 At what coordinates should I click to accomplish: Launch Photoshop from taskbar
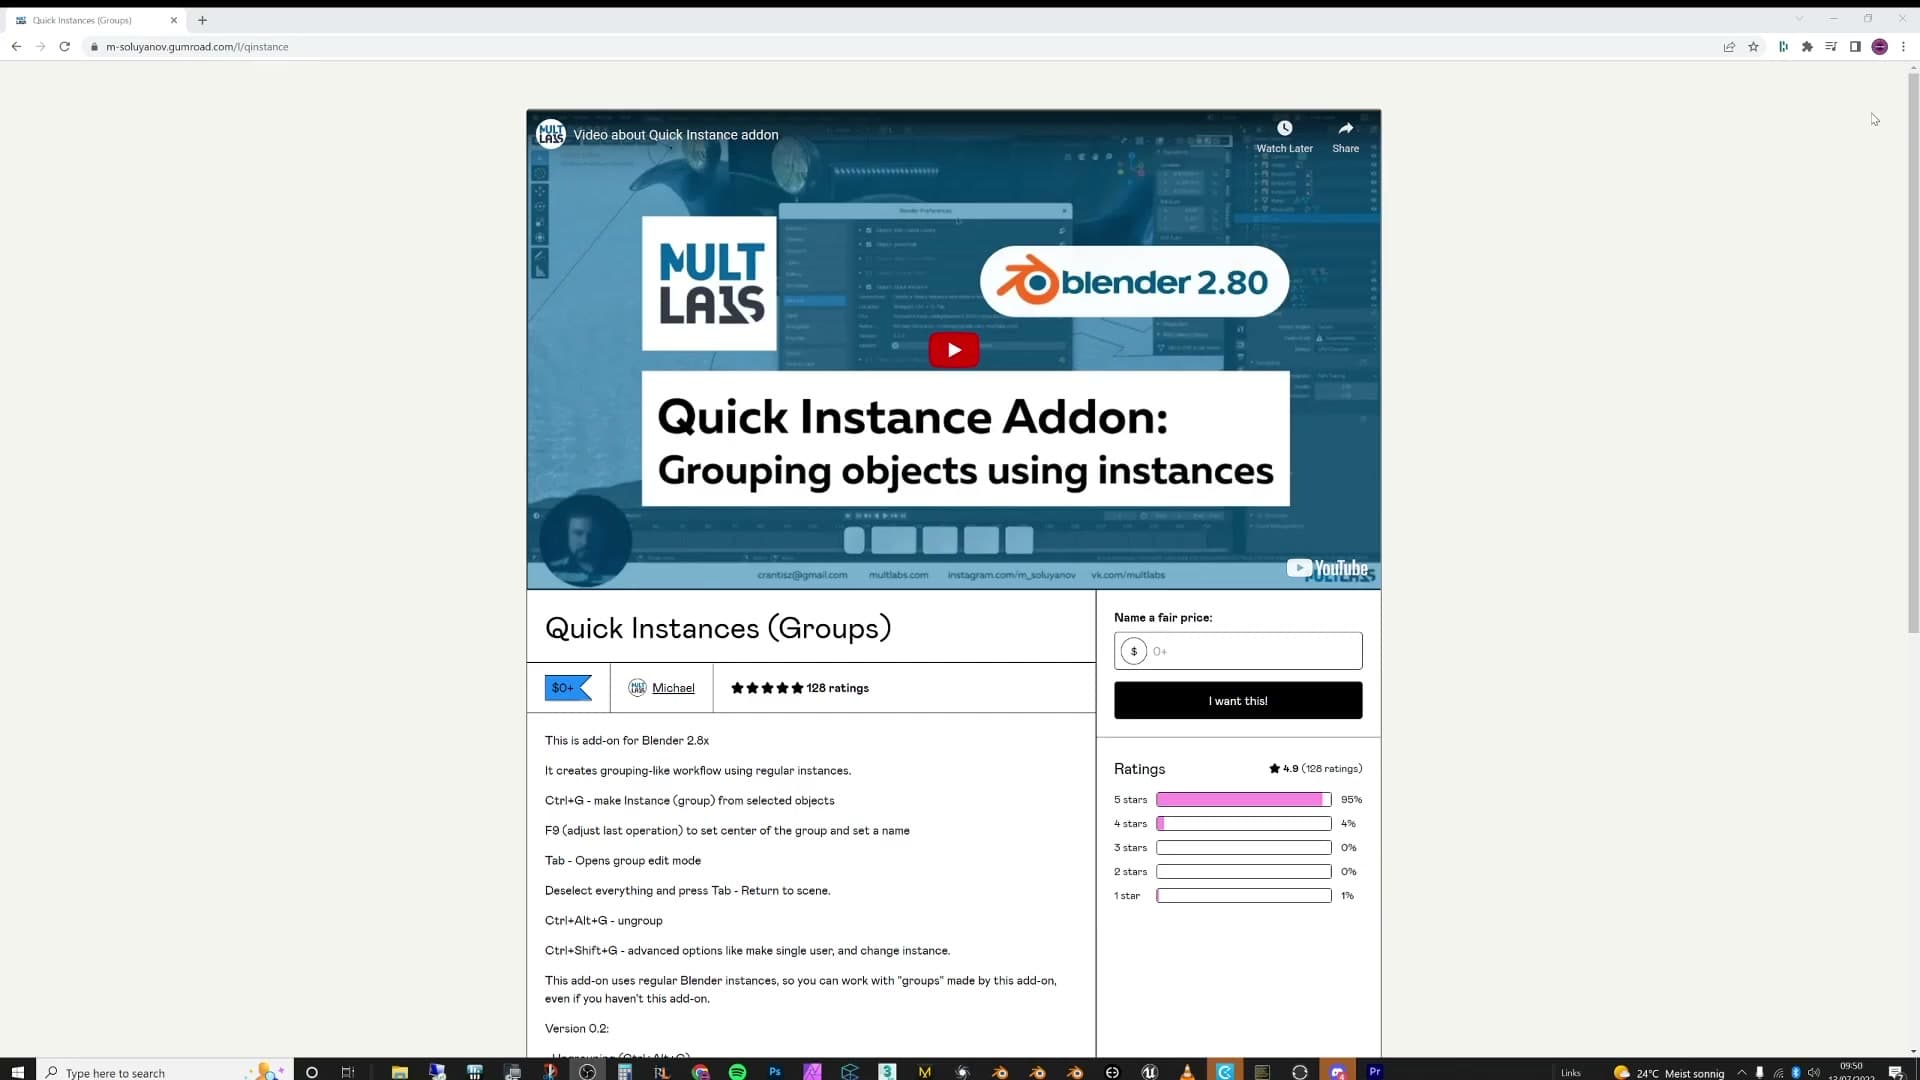[775, 1072]
